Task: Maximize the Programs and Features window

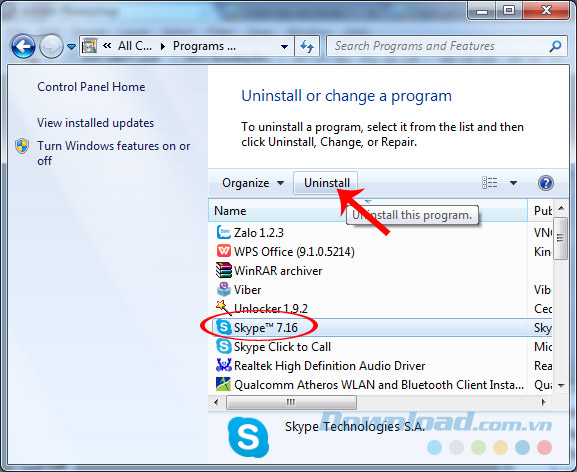Action: (x=509, y=10)
